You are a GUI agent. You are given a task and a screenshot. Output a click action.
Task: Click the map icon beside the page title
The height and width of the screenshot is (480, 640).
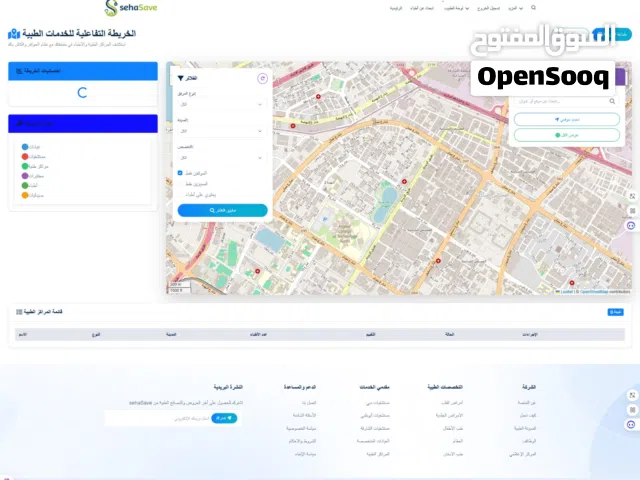tap(14, 33)
